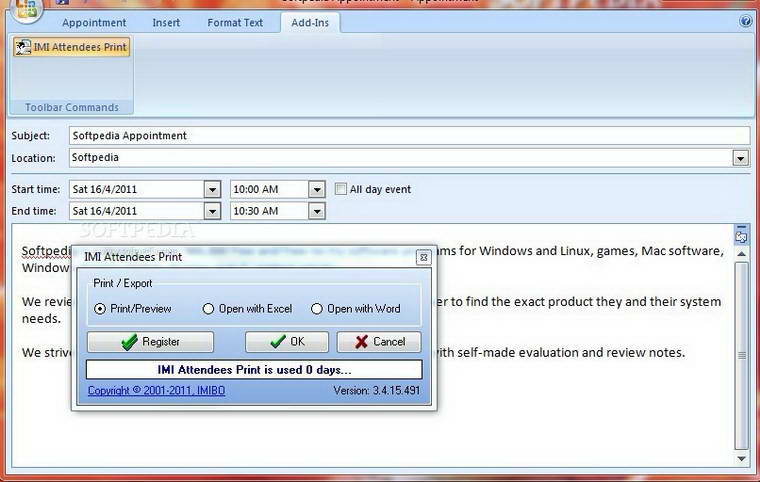The width and height of the screenshot is (760, 482).
Task: Open Outlook help question mark icon
Action: 745,21
